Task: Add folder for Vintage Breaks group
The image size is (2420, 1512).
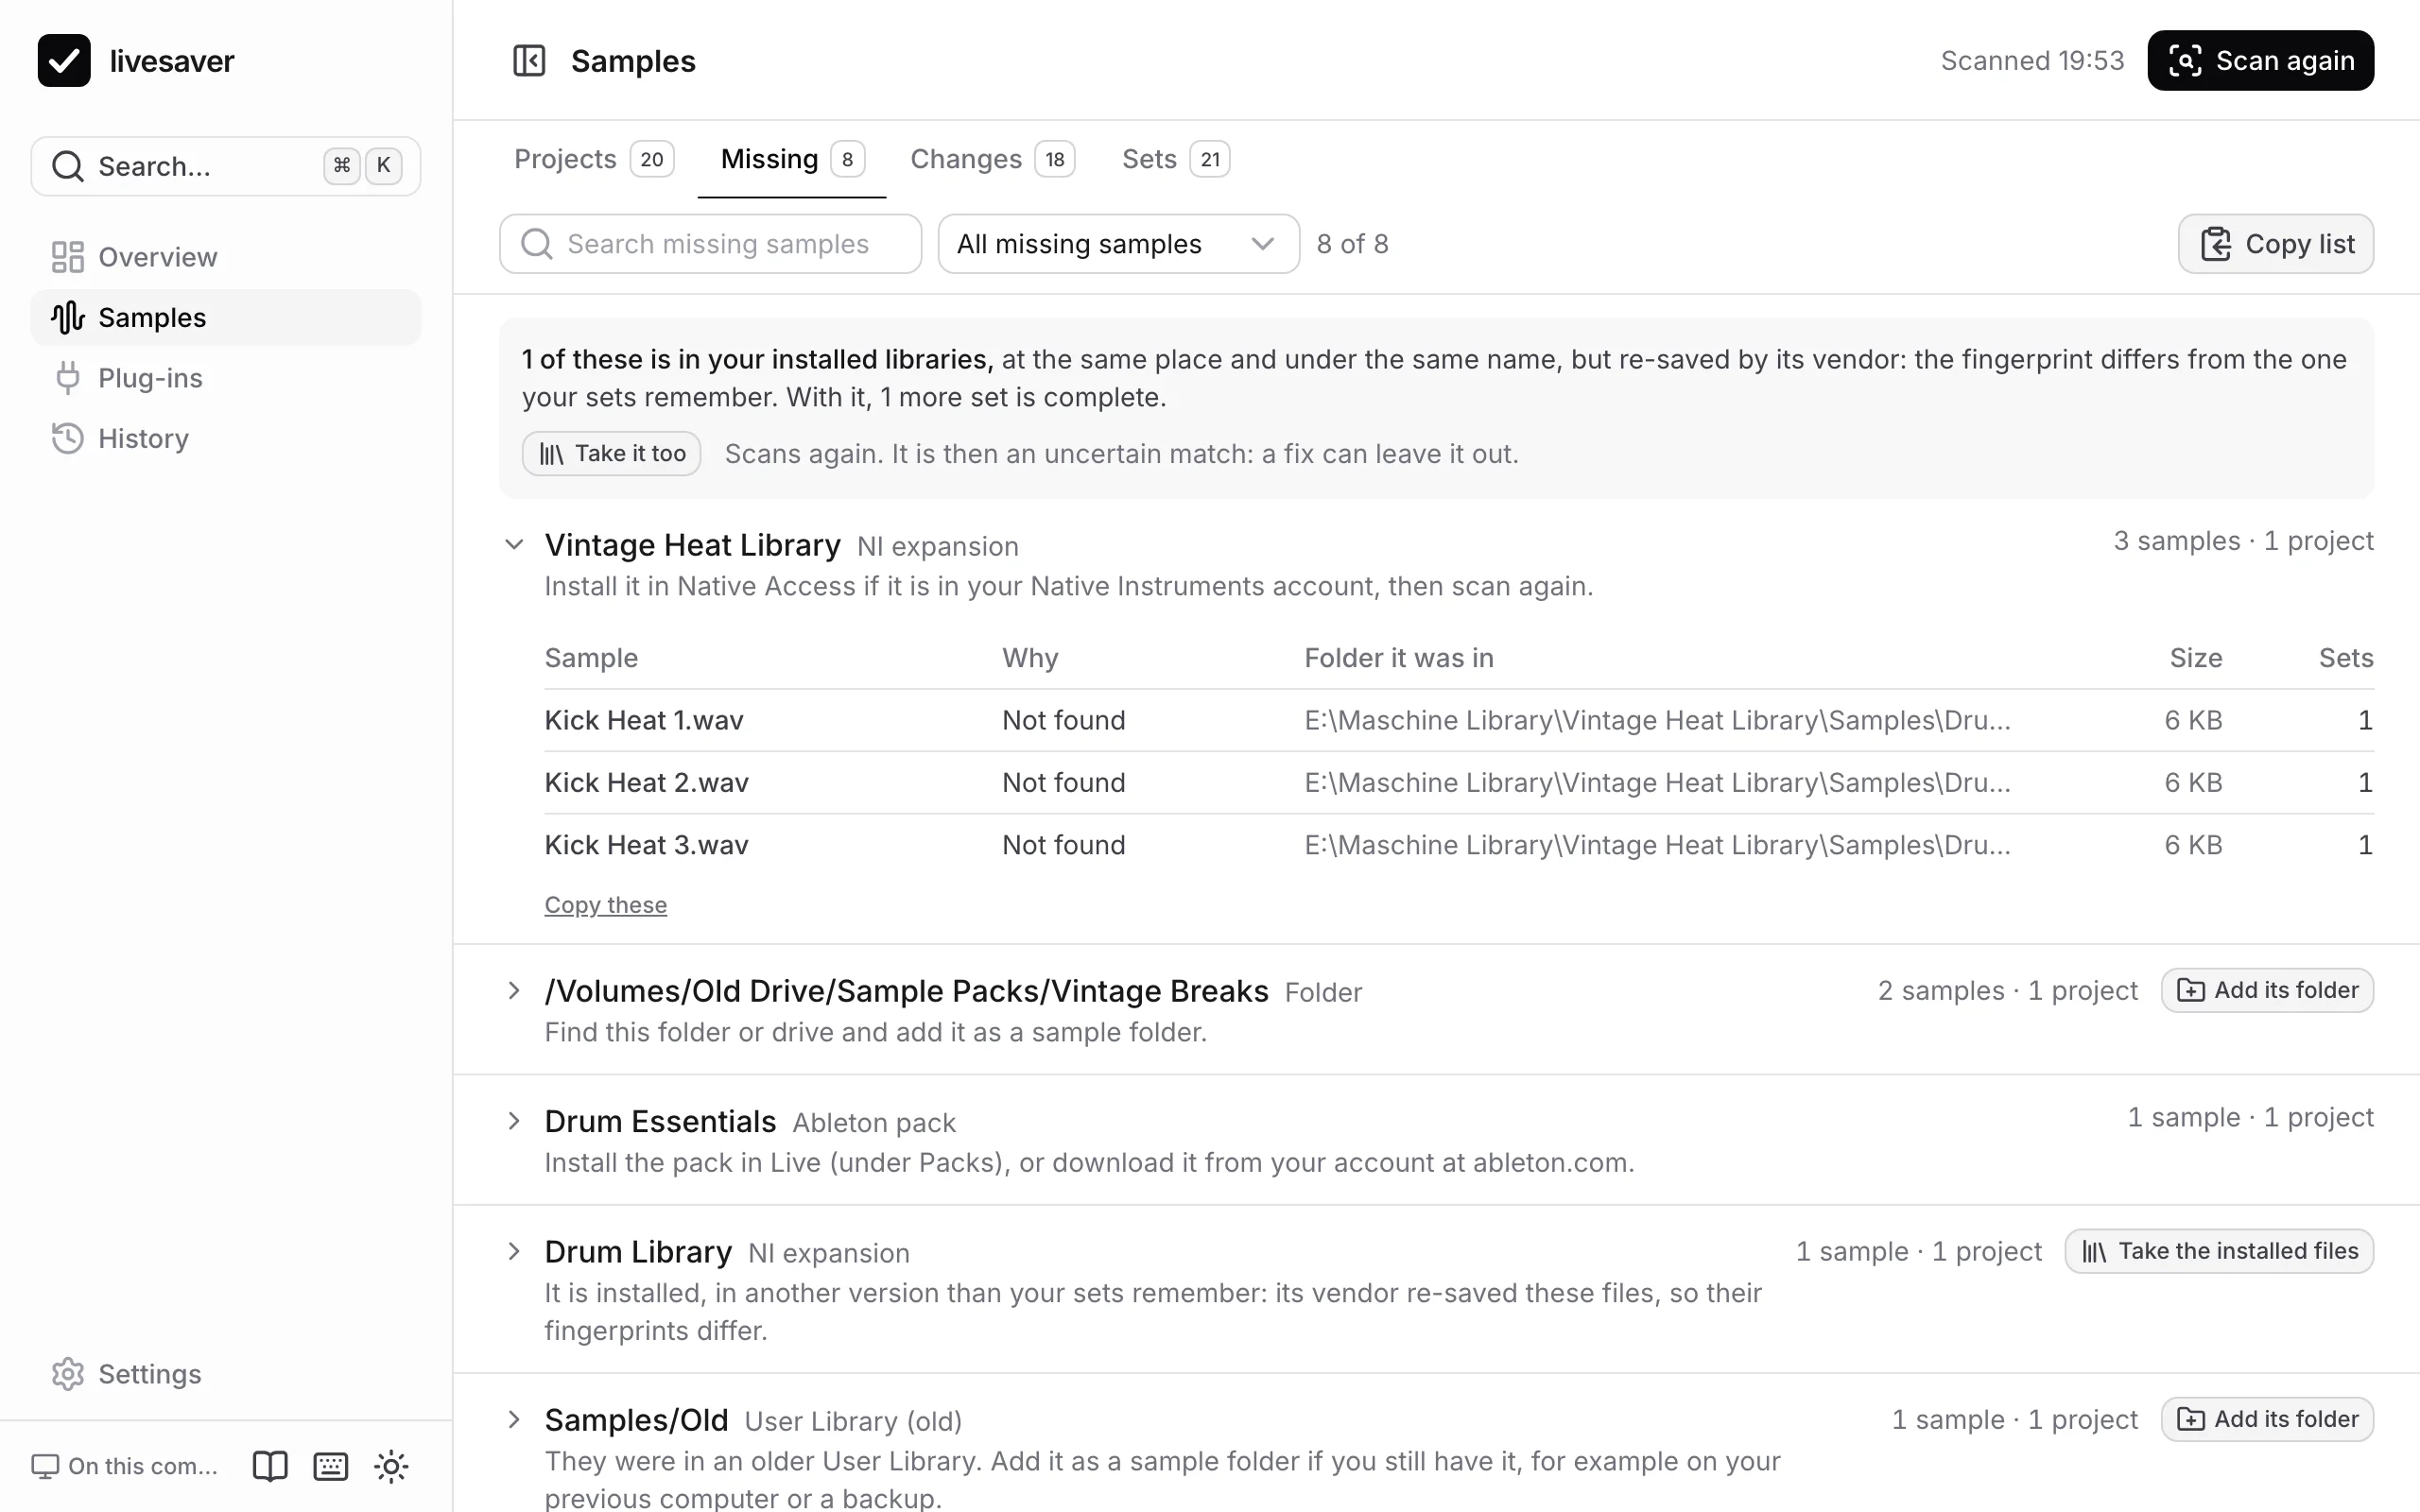Action: [2267, 990]
